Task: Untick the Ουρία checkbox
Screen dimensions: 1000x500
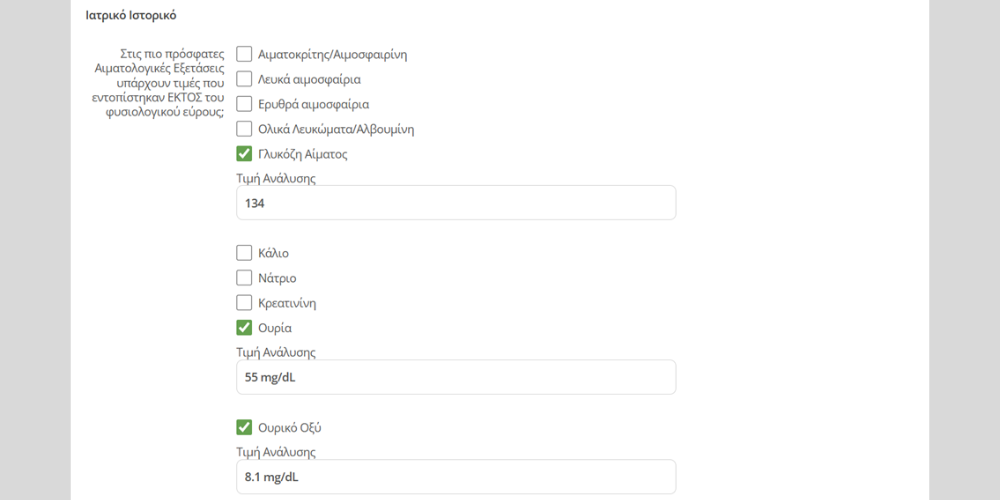Action: click(x=244, y=328)
